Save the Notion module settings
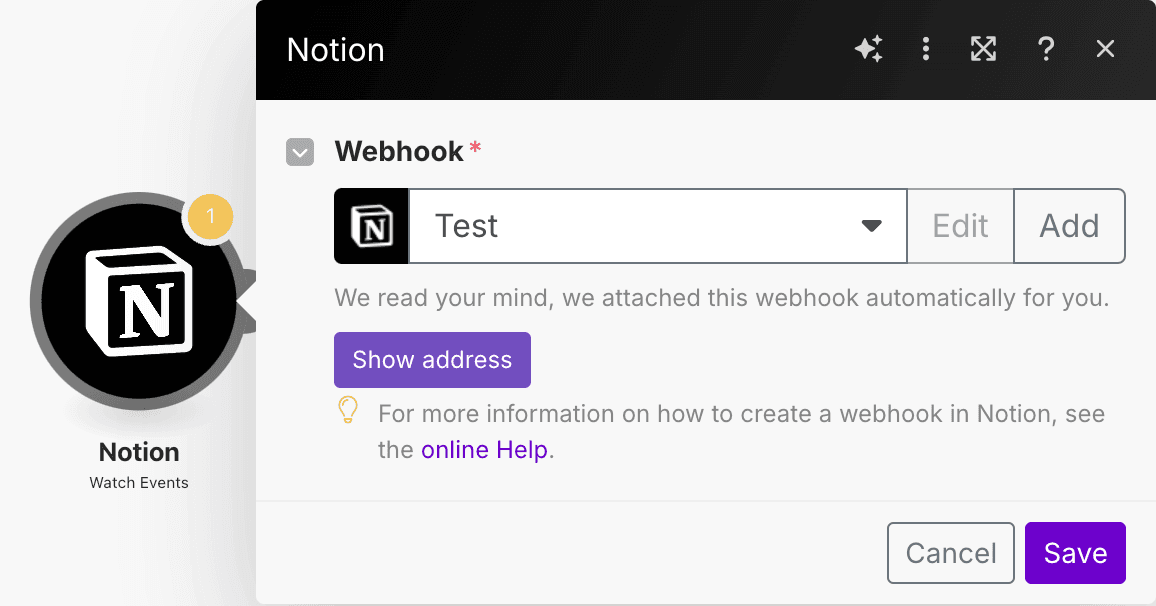Screen dimensions: 1156x606 (x=1075, y=553)
